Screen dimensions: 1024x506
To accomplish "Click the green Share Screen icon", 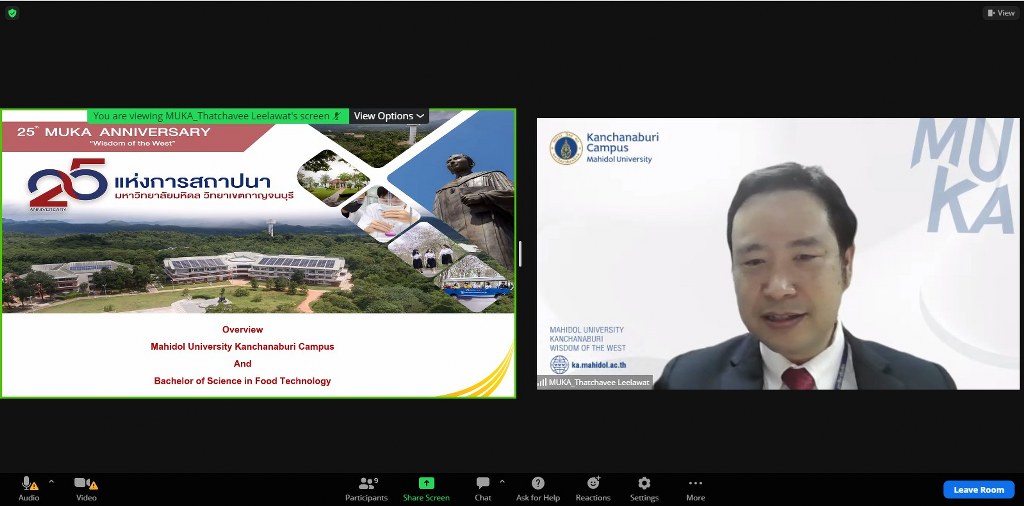I will point(426,484).
